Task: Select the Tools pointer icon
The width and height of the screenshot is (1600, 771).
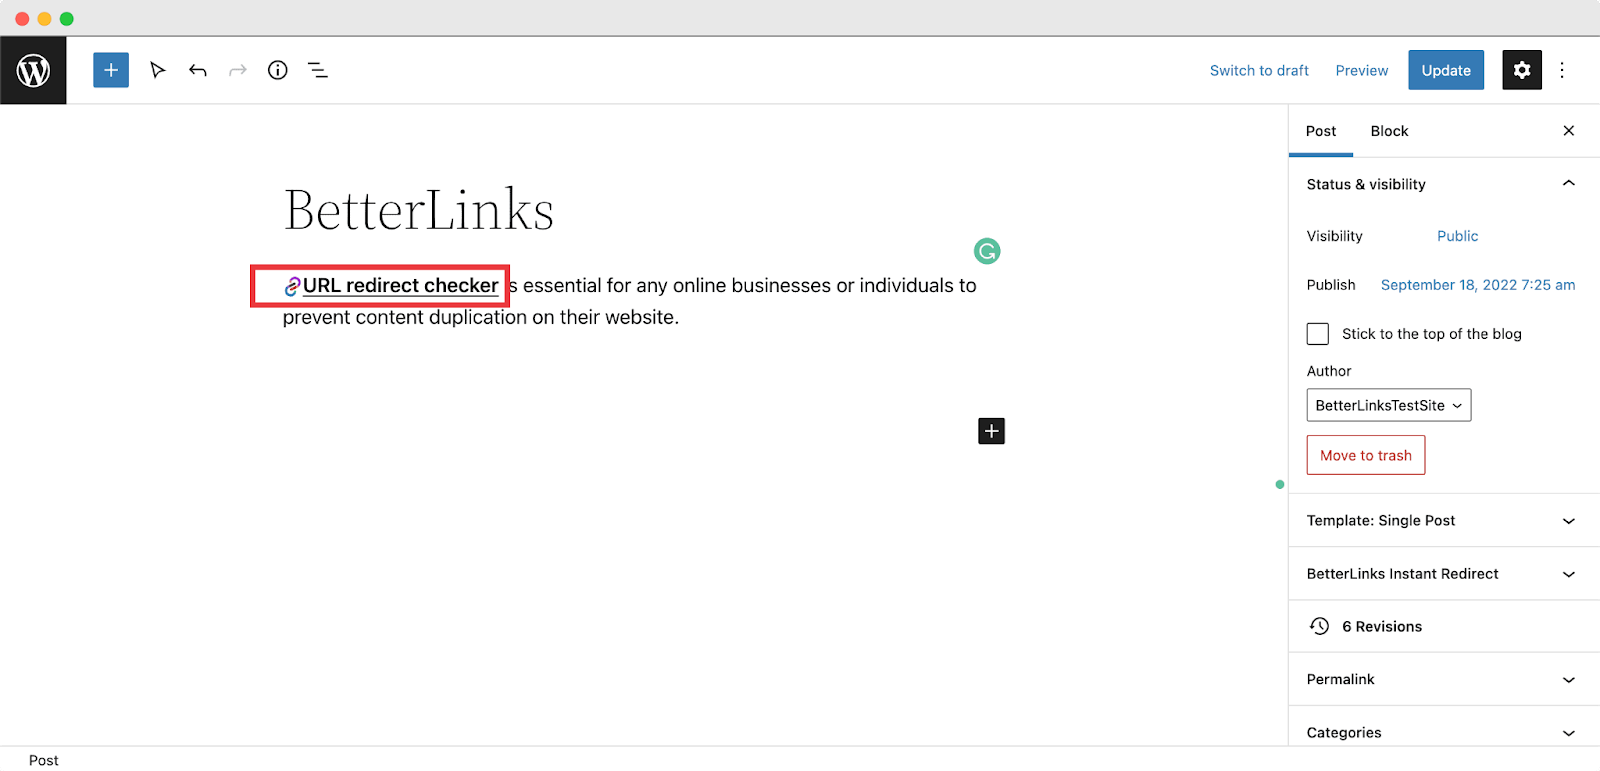Action: [x=157, y=70]
